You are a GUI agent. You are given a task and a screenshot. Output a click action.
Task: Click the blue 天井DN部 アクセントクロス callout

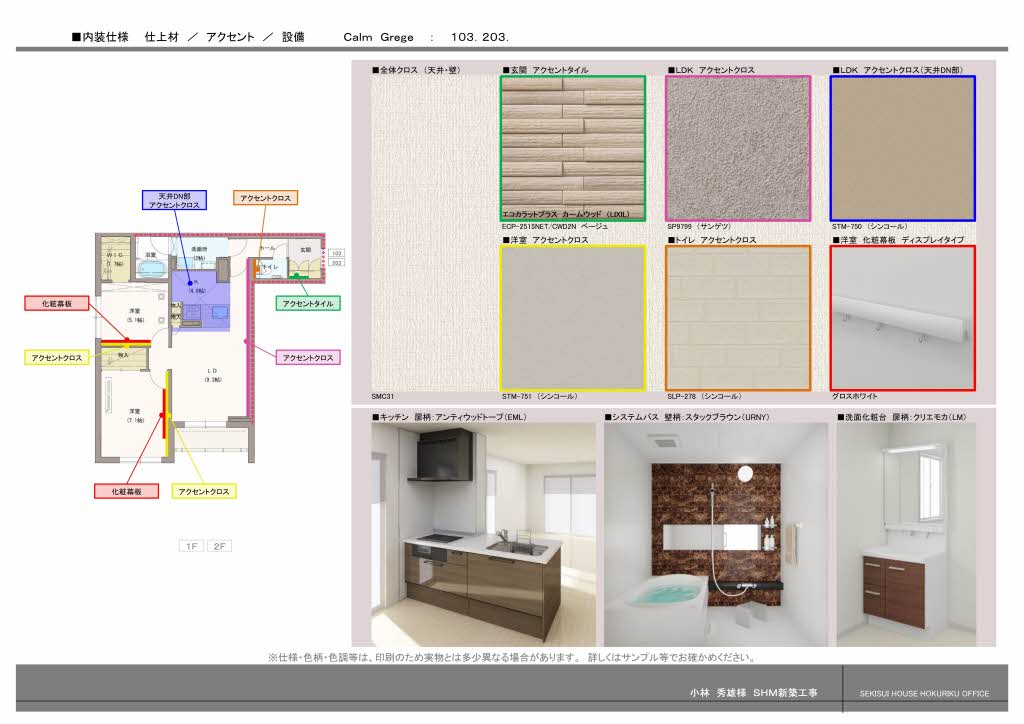[173, 200]
